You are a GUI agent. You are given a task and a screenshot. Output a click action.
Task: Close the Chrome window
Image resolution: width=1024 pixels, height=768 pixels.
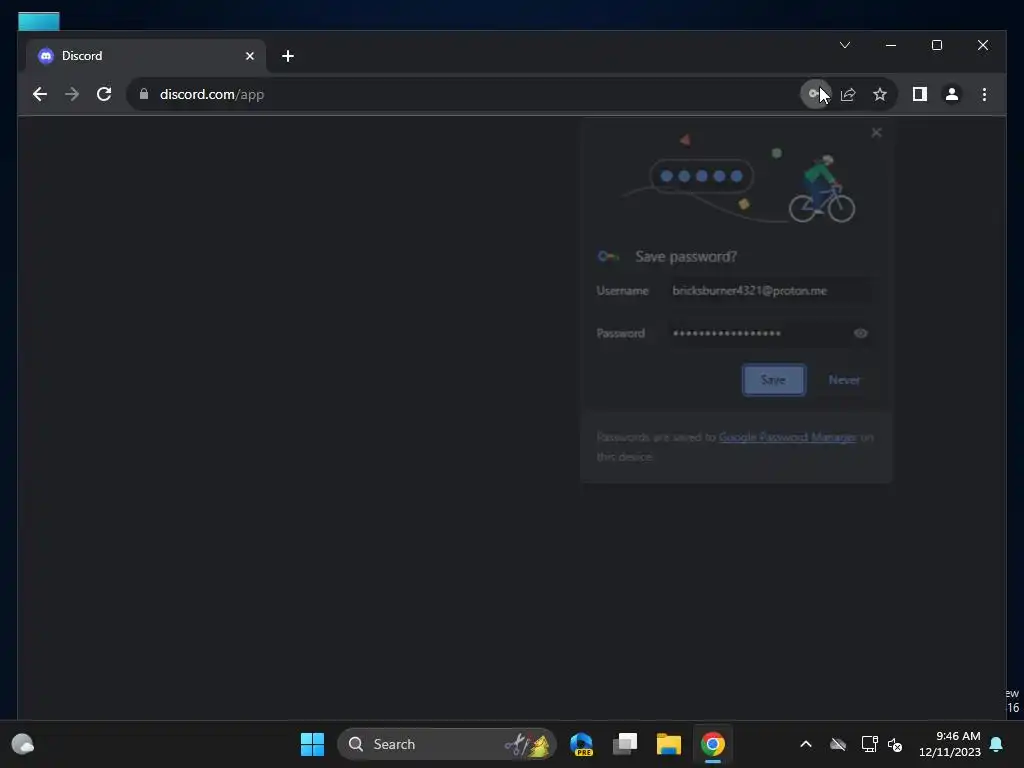(982, 45)
